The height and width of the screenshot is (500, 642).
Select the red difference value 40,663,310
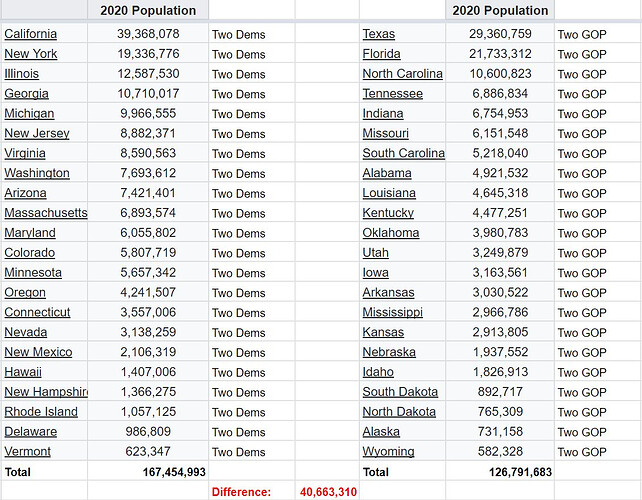click(x=328, y=492)
